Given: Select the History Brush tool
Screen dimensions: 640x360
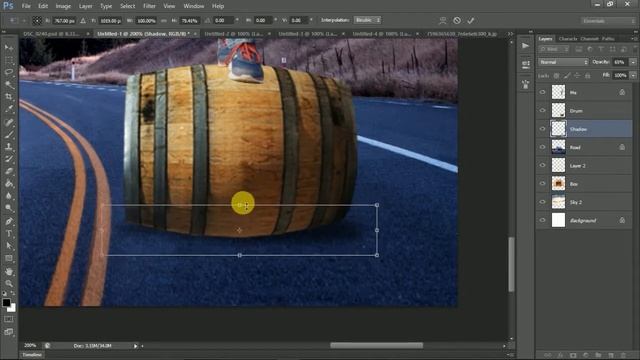Looking at the screenshot, I should (x=9, y=159).
